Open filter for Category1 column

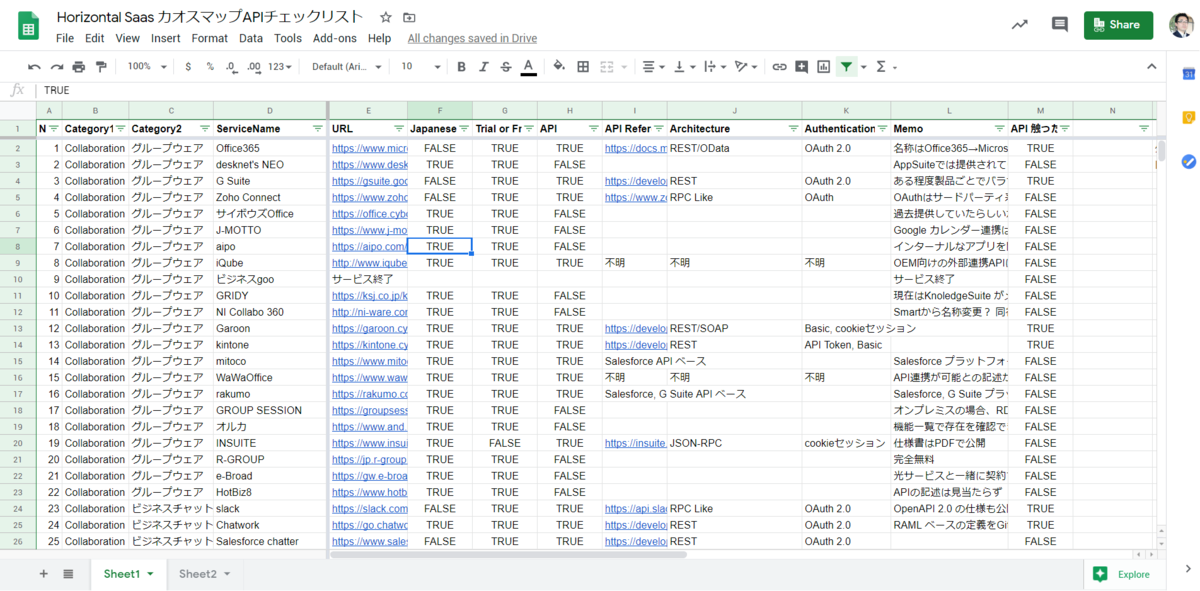coord(121,129)
